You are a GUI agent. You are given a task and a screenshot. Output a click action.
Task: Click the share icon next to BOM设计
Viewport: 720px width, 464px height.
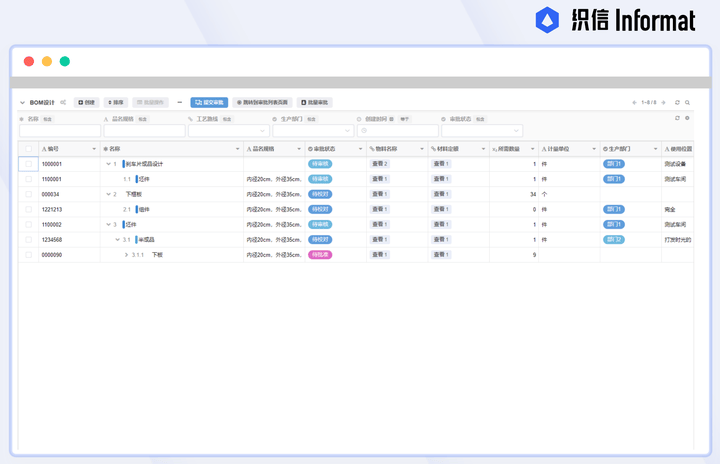(63, 102)
